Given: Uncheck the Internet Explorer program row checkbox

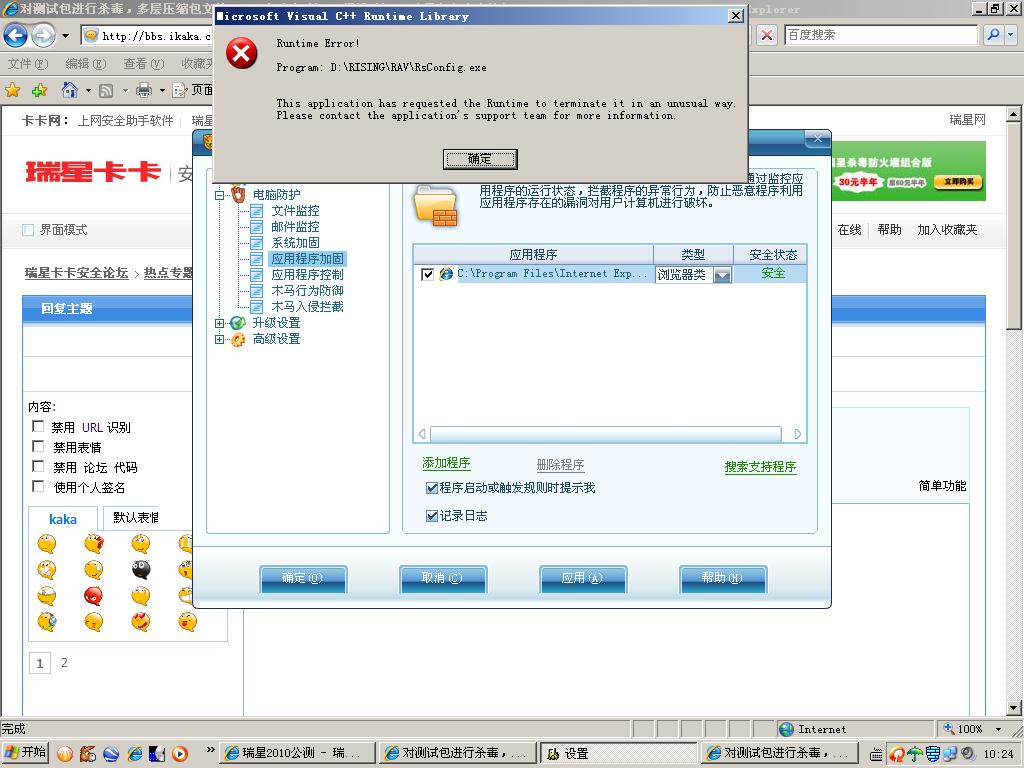Looking at the screenshot, I should pyautogui.click(x=427, y=274).
